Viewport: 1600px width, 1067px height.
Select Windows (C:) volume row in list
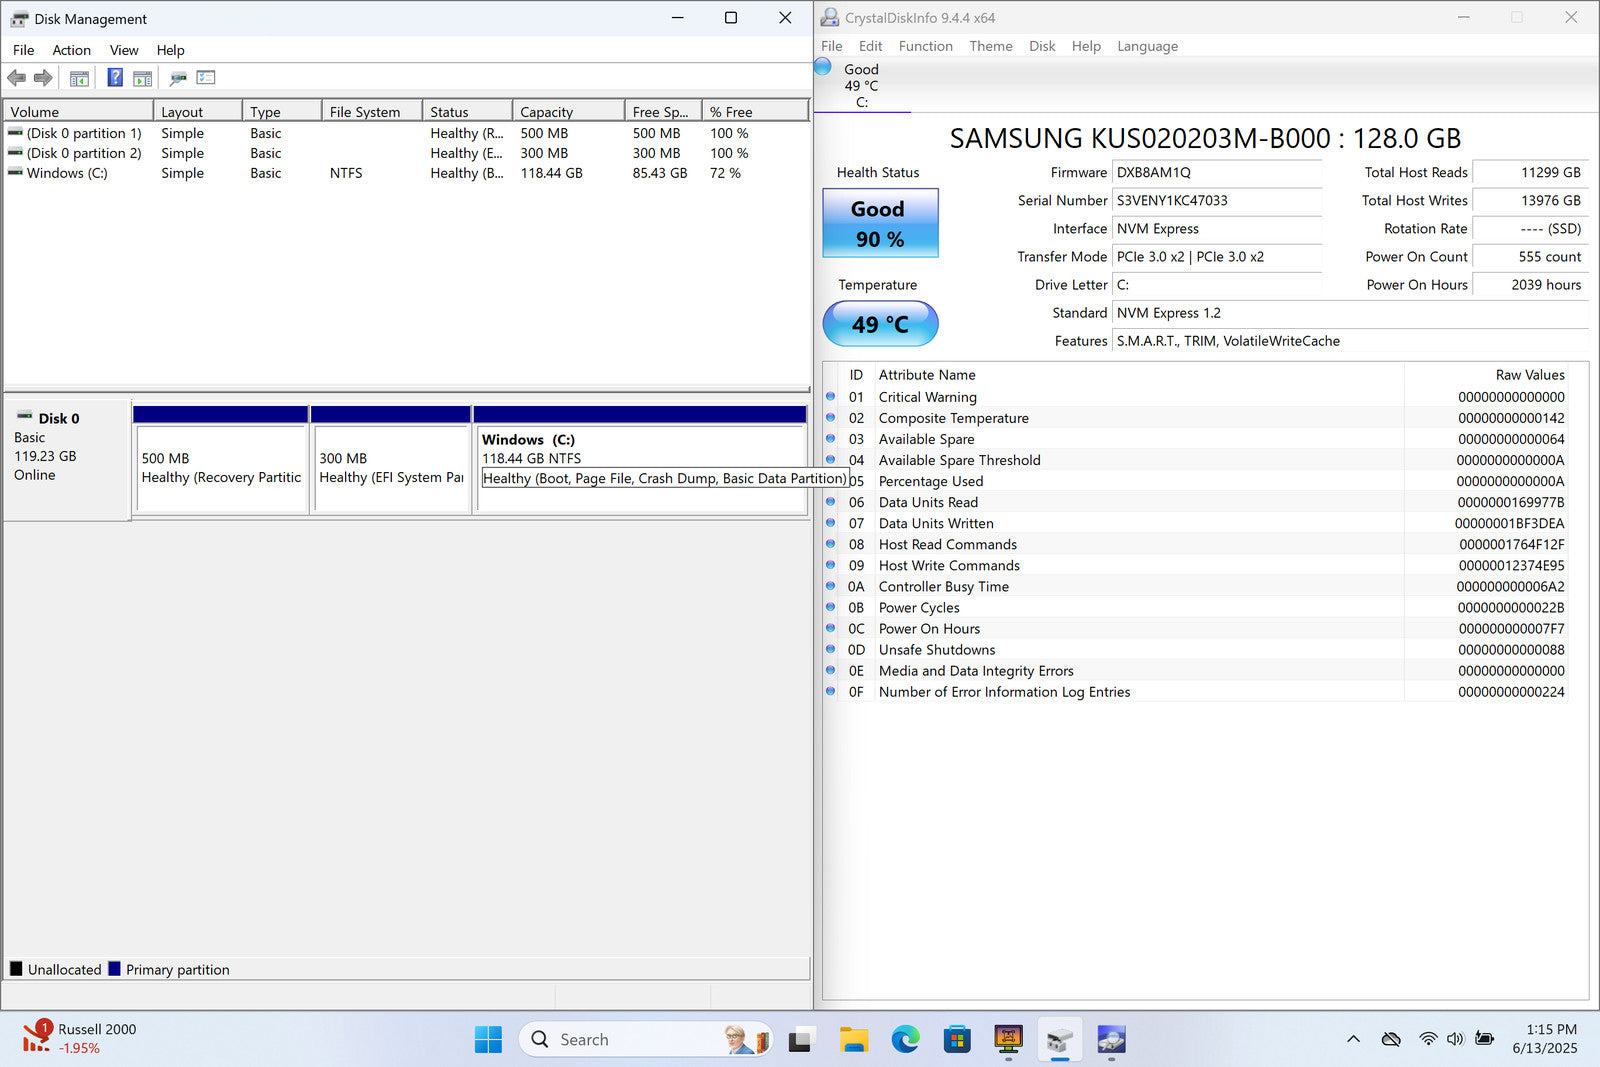(406, 173)
